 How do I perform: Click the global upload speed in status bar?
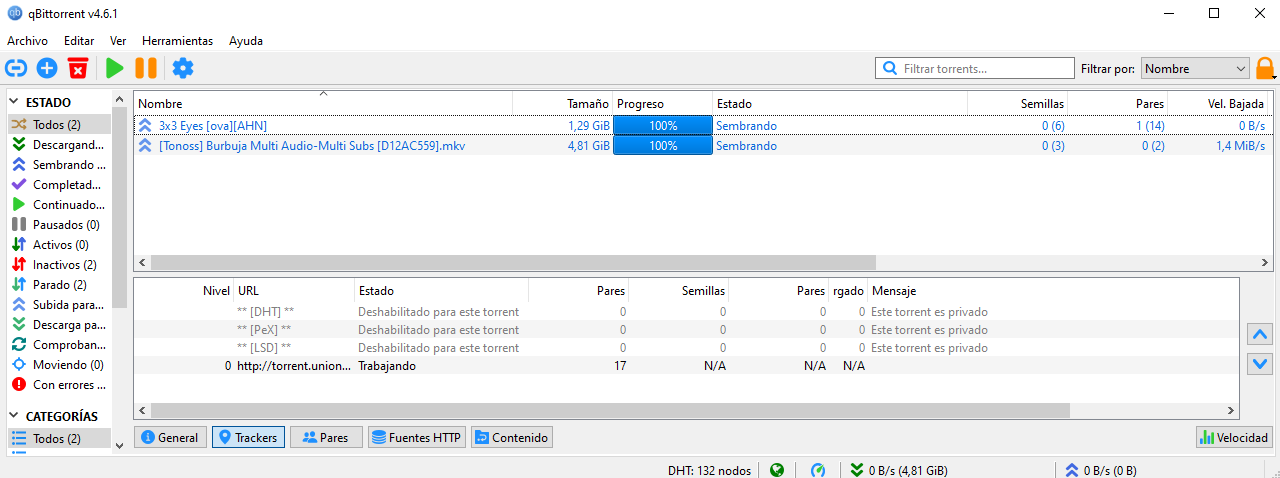coord(1100,470)
